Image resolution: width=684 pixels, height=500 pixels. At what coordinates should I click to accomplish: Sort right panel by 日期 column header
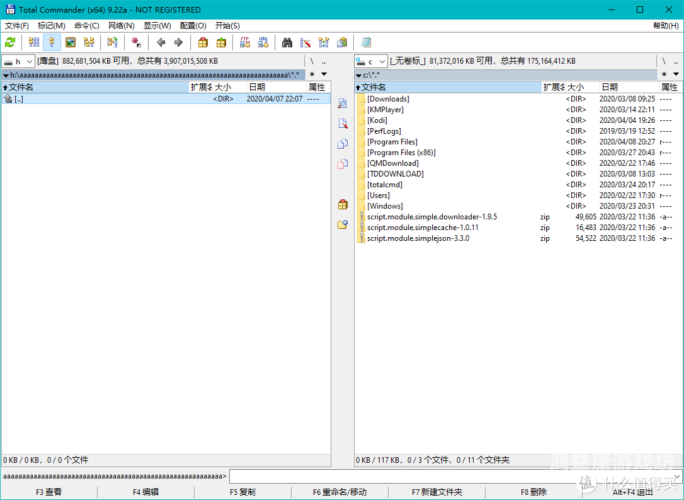[627, 87]
